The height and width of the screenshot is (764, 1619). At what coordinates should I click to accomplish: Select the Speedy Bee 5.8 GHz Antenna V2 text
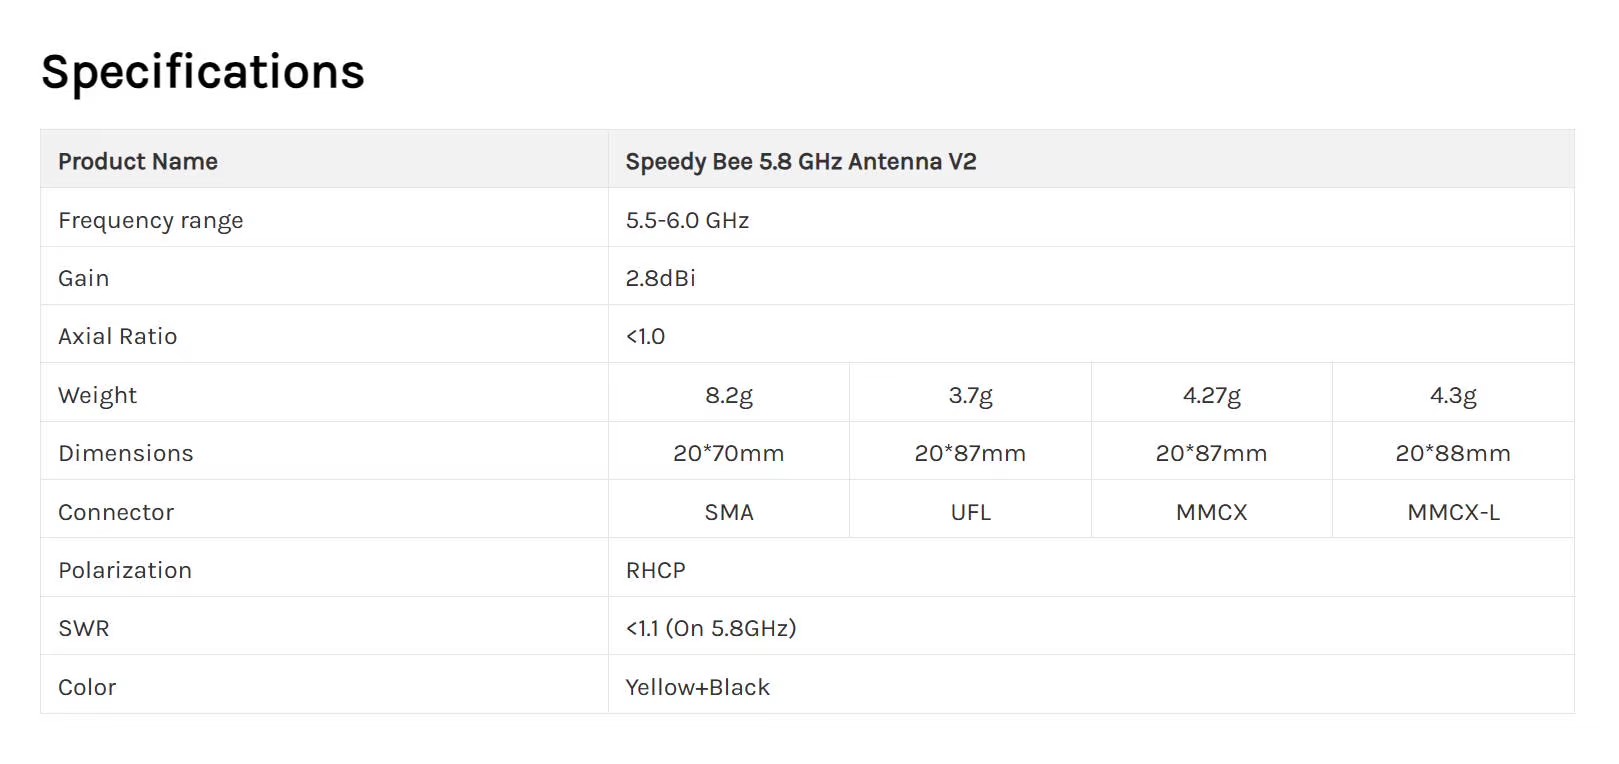(x=800, y=161)
